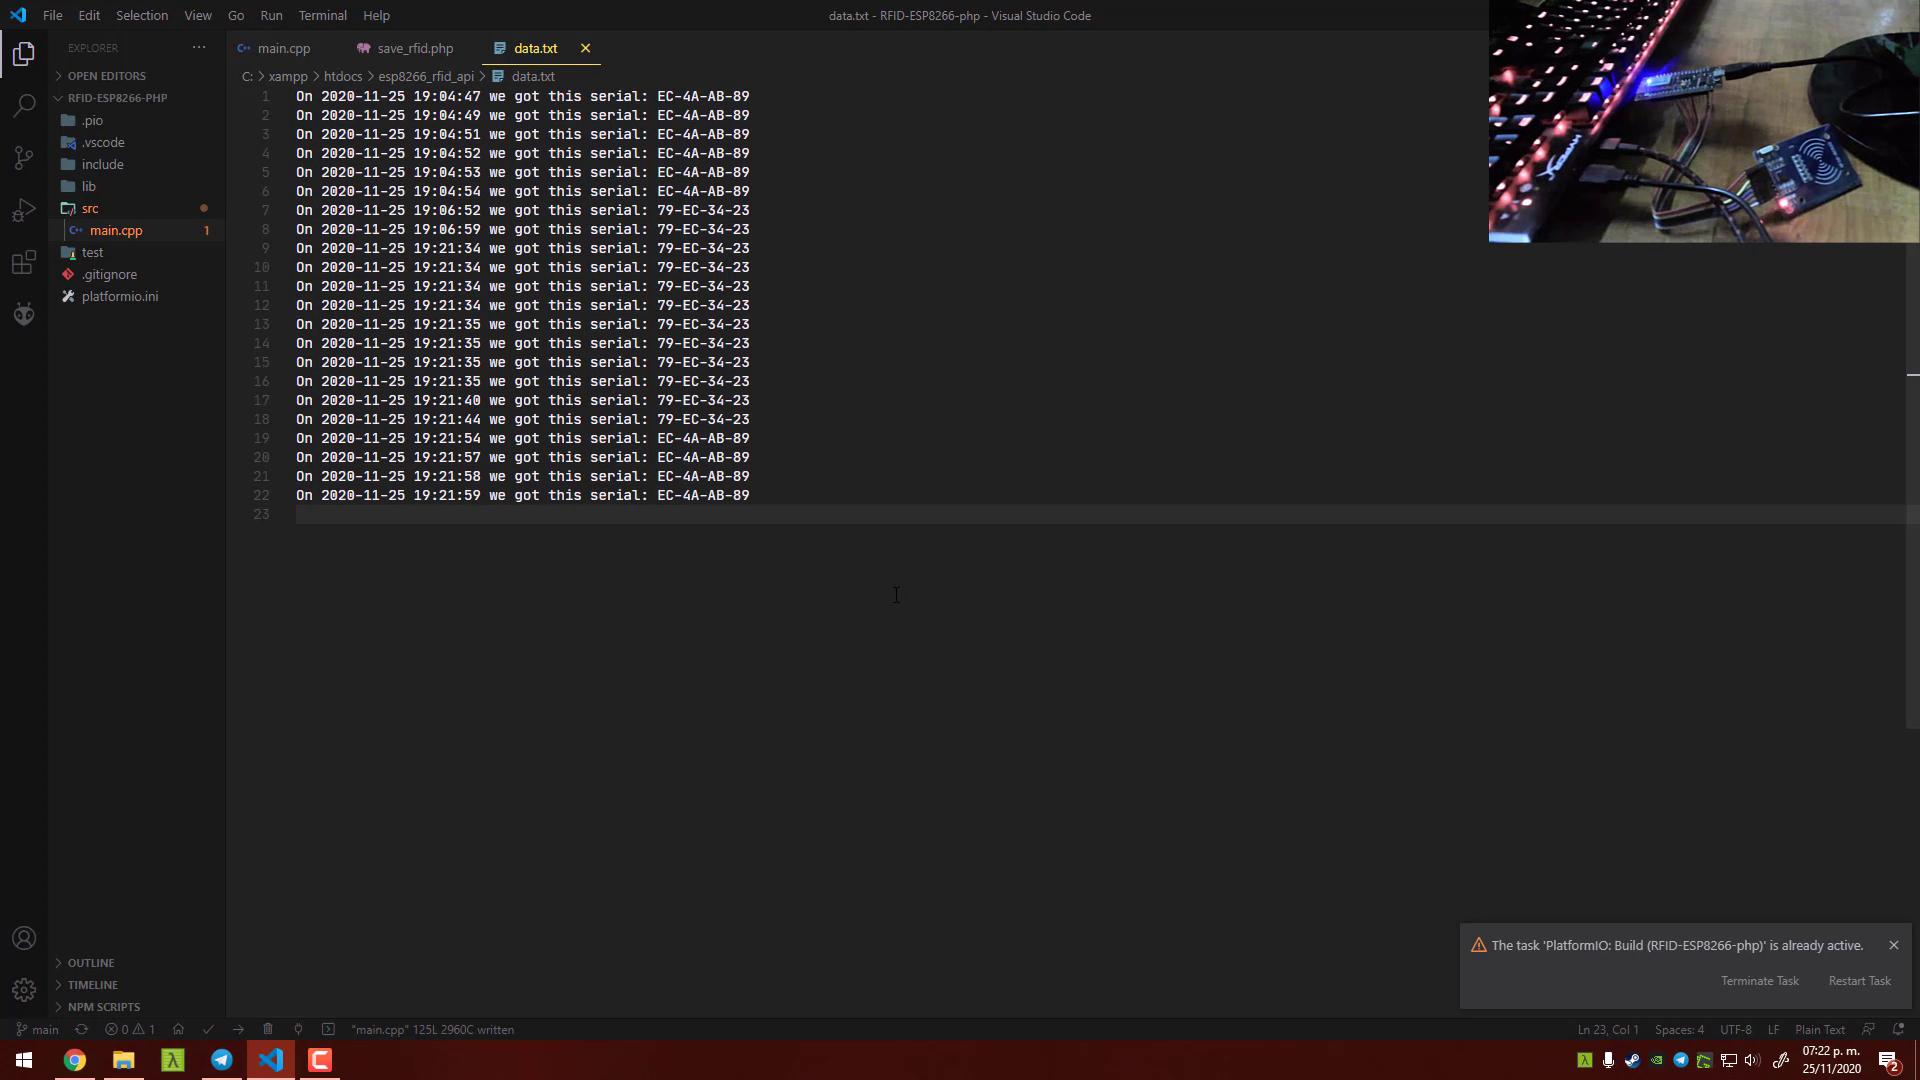Click the Feedback icon in status bar
The image size is (1920, 1080).
(1868, 1029)
